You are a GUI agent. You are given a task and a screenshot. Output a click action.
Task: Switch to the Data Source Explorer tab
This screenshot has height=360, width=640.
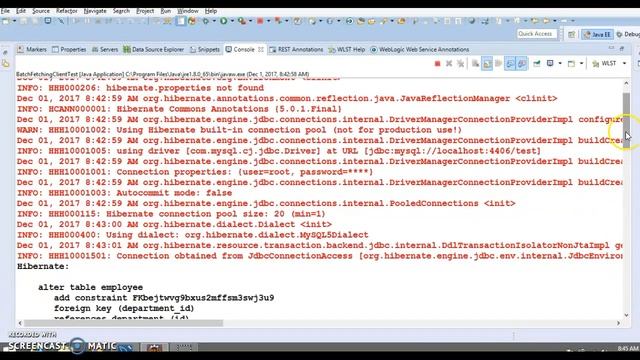(x=153, y=49)
